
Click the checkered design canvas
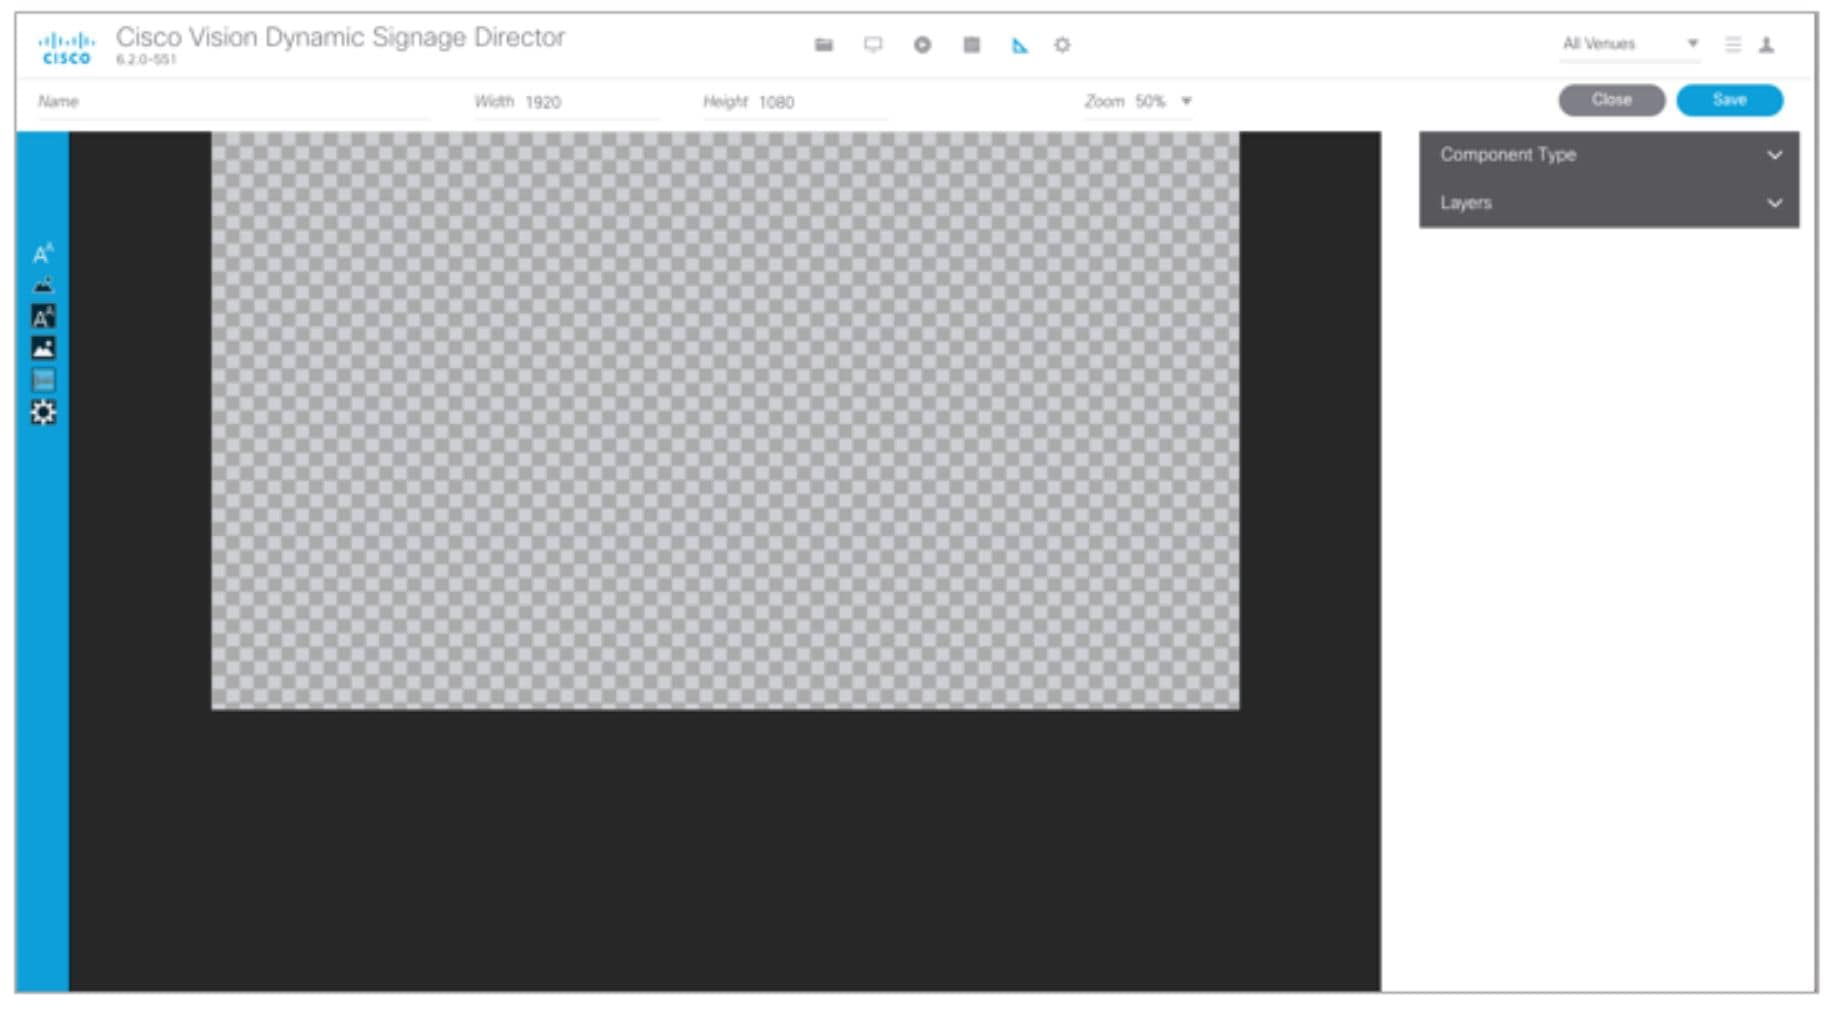point(725,421)
